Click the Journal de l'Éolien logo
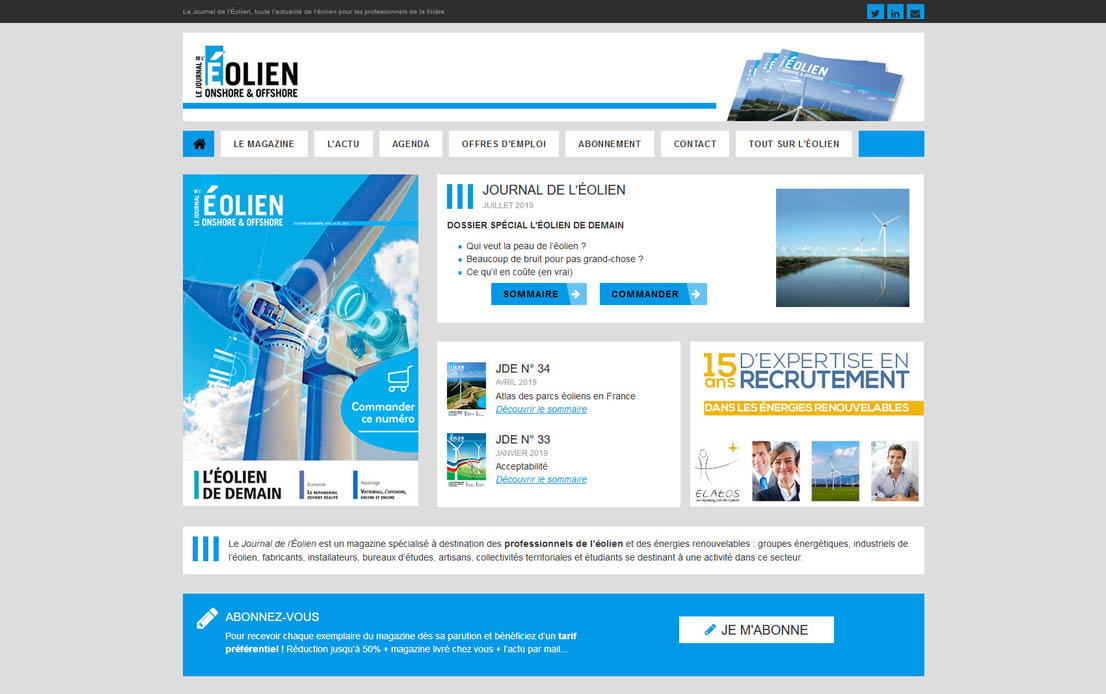The height and width of the screenshot is (694, 1106). click(x=246, y=72)
